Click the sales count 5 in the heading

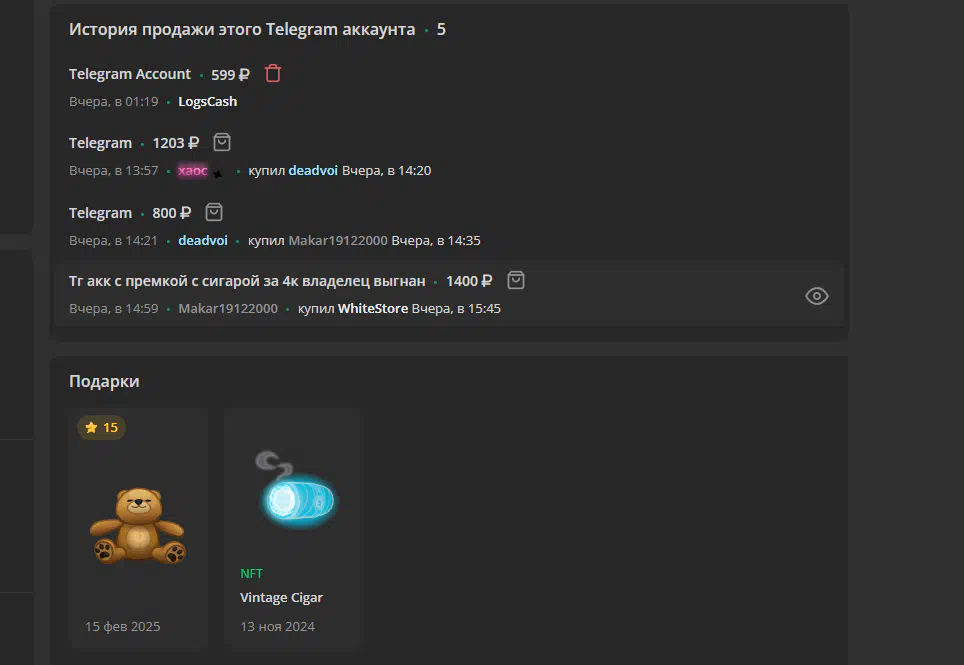441,30
